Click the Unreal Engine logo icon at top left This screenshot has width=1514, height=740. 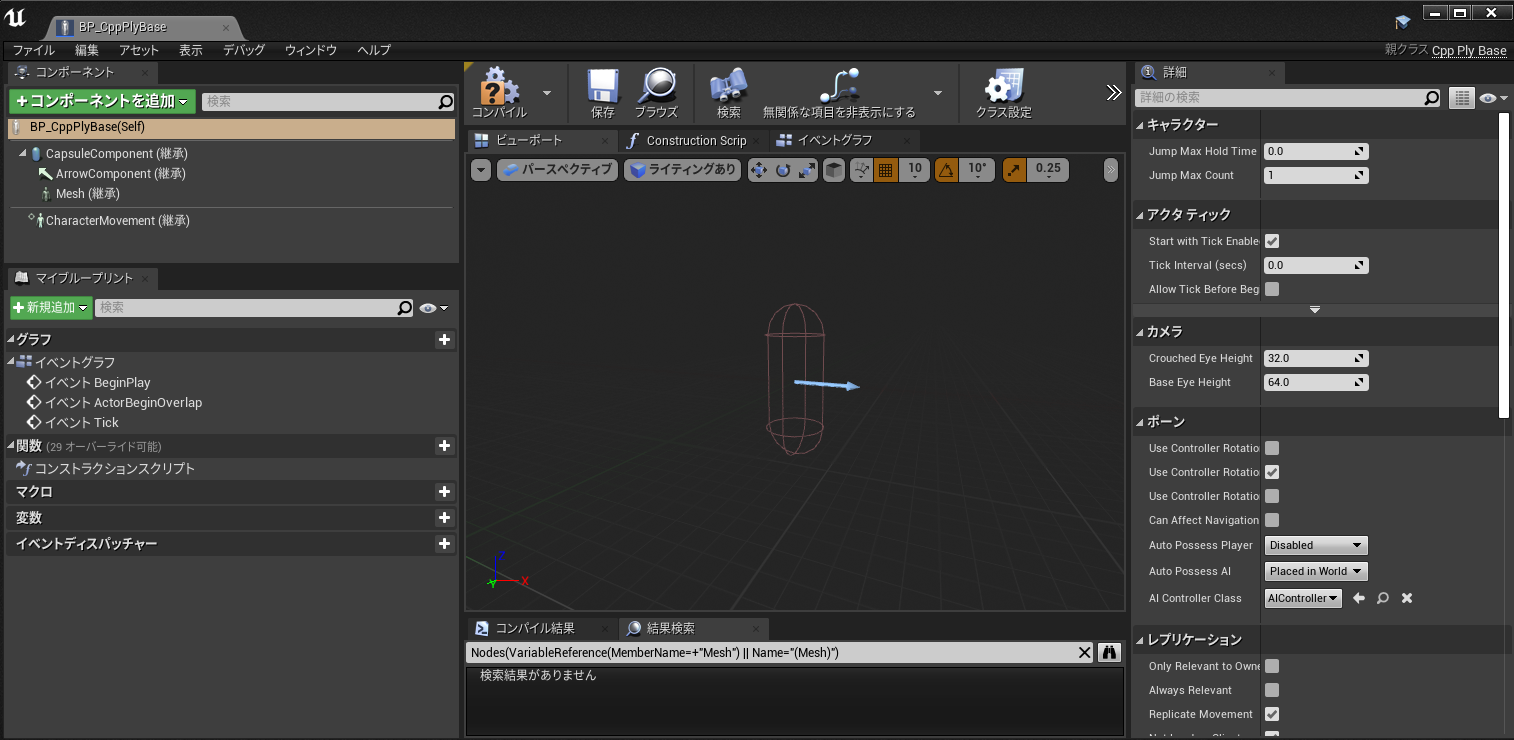(15, 19)
